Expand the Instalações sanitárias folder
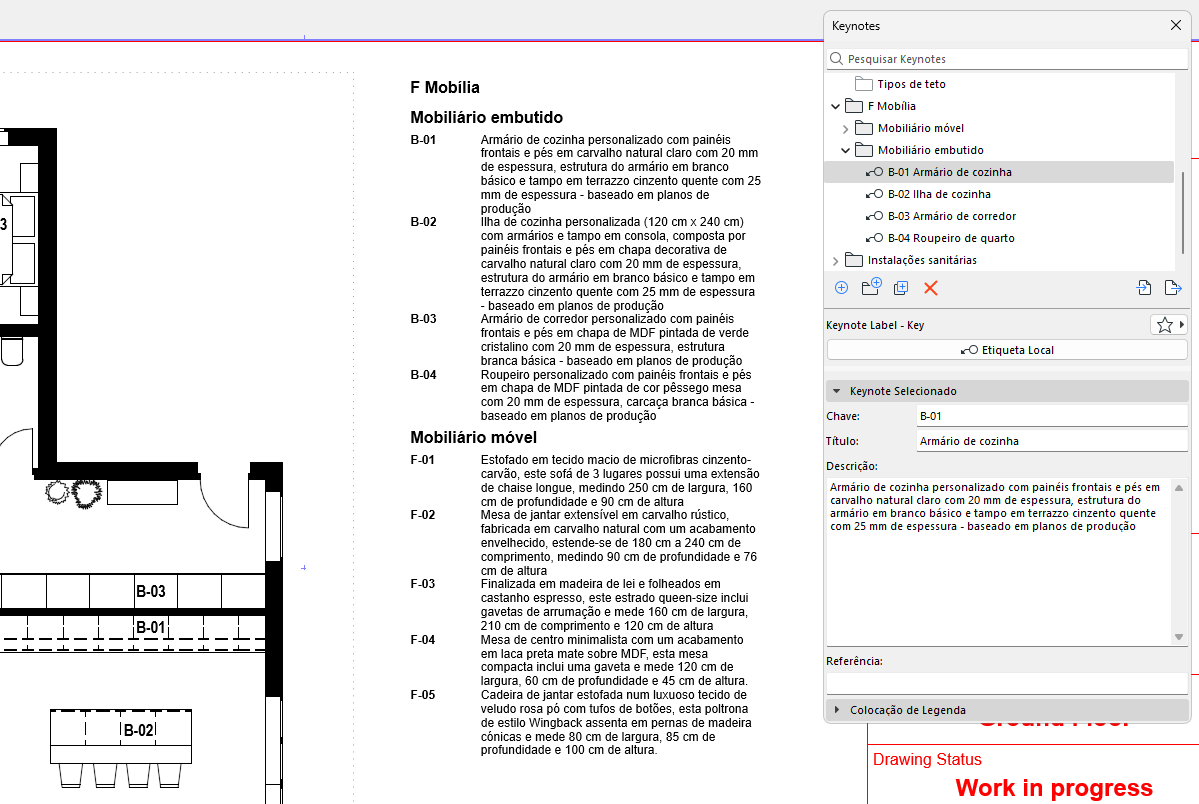 tap(836, 261)
